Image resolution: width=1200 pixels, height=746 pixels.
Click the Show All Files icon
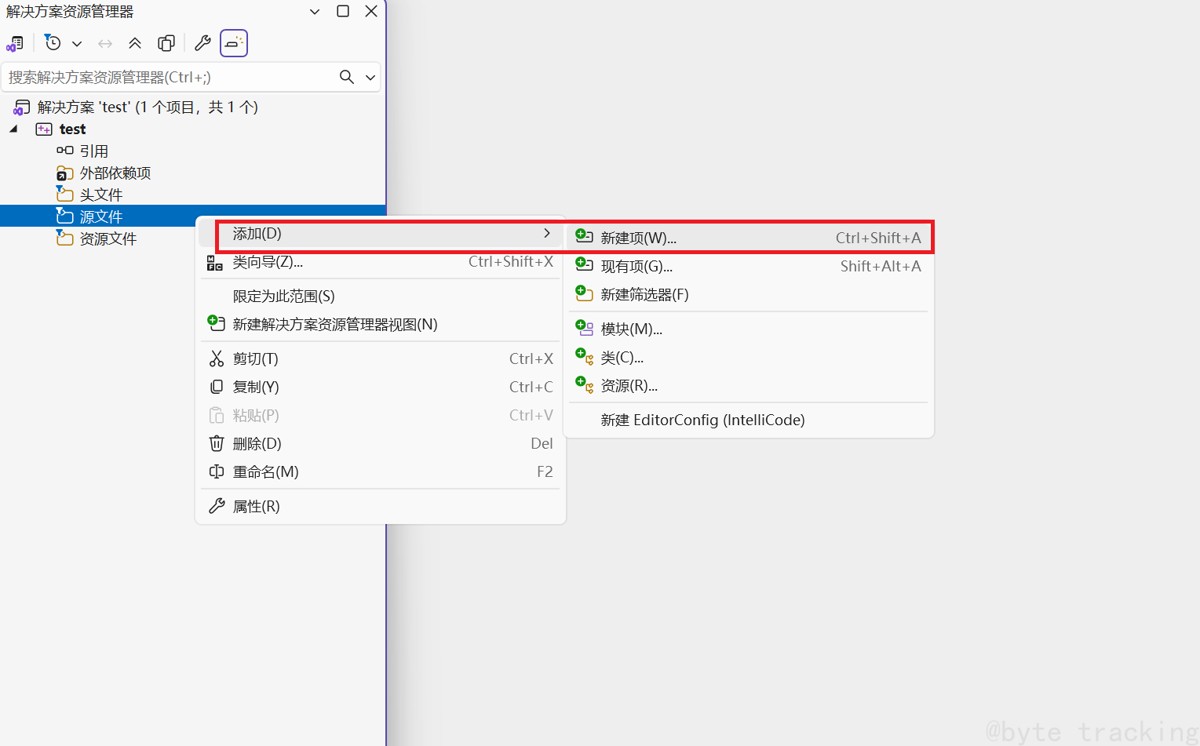tap(166, 43)
